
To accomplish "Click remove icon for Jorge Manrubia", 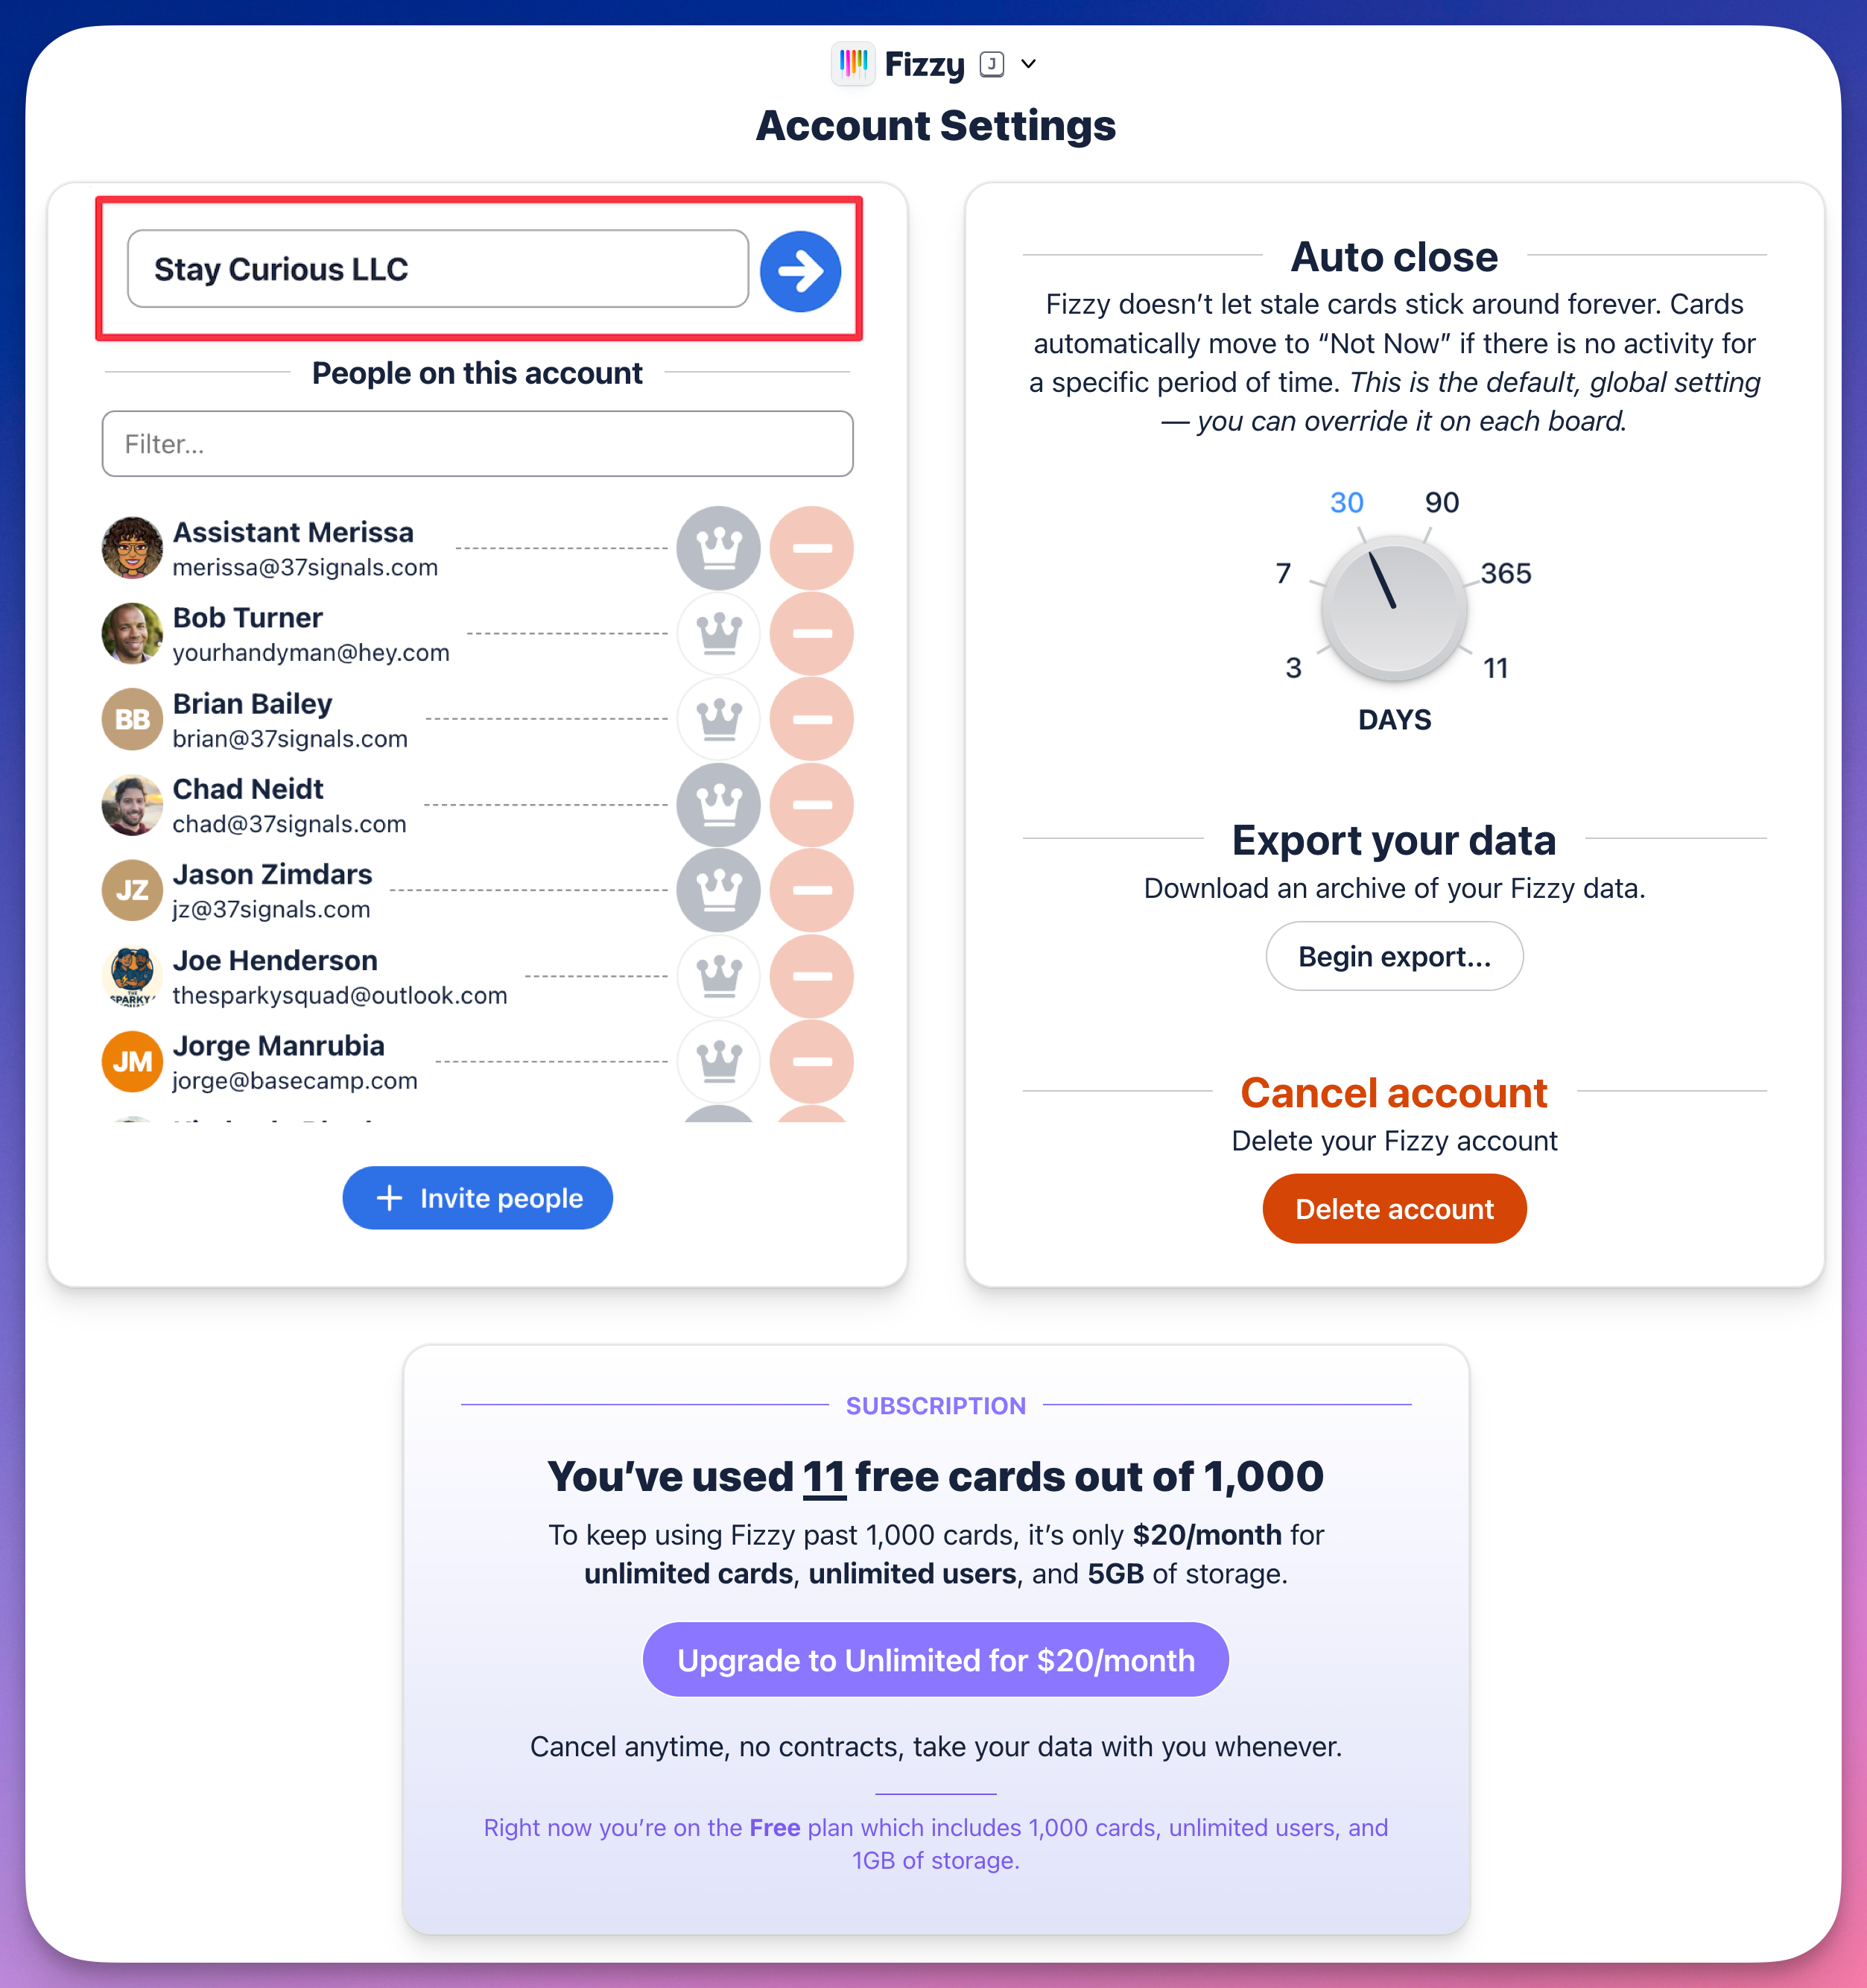I will (812, 1061).
